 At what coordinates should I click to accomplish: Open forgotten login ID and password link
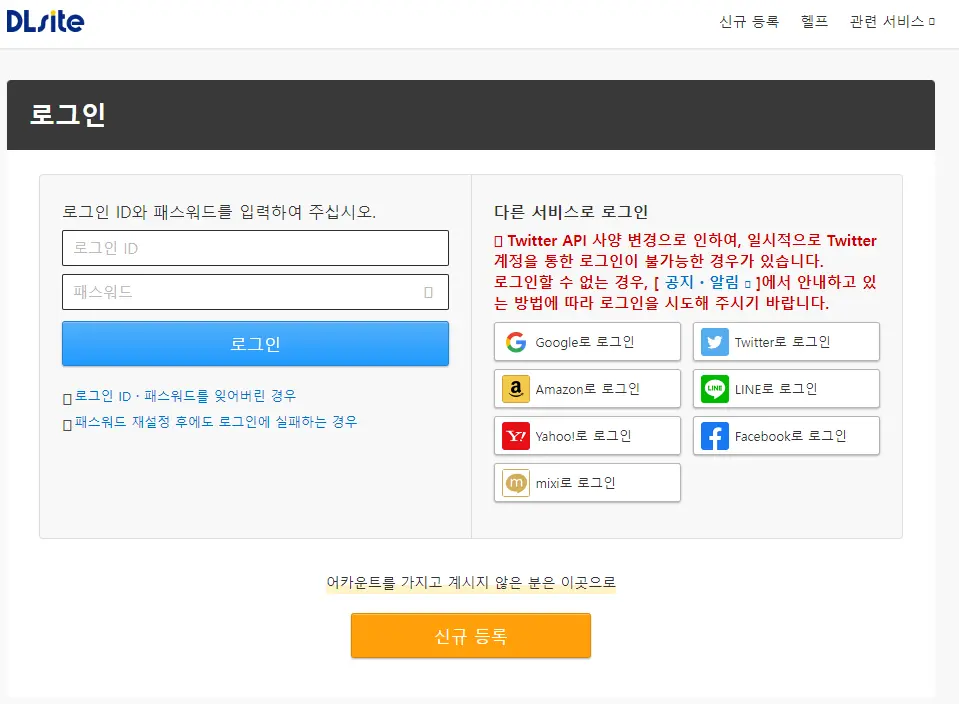[x=185, y=396]
